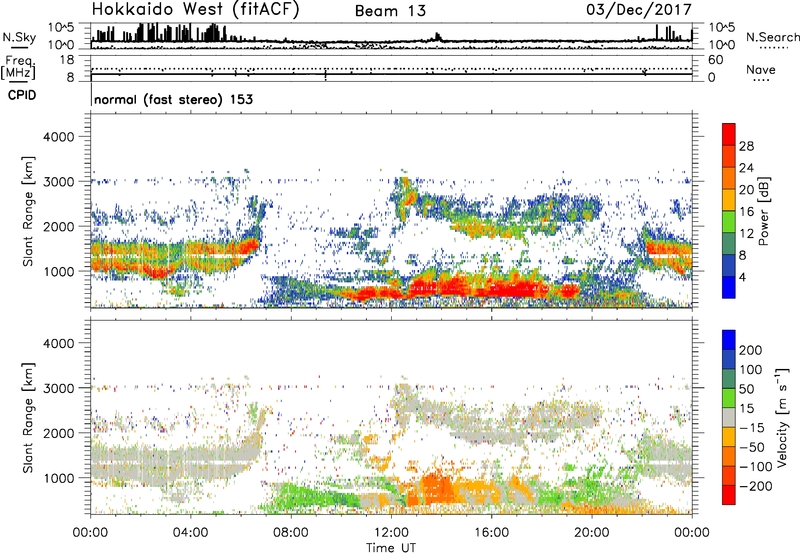The image size is (800, 554).
Task: Click the "4000" tick of the power panel
Action: tap(58, 137)
